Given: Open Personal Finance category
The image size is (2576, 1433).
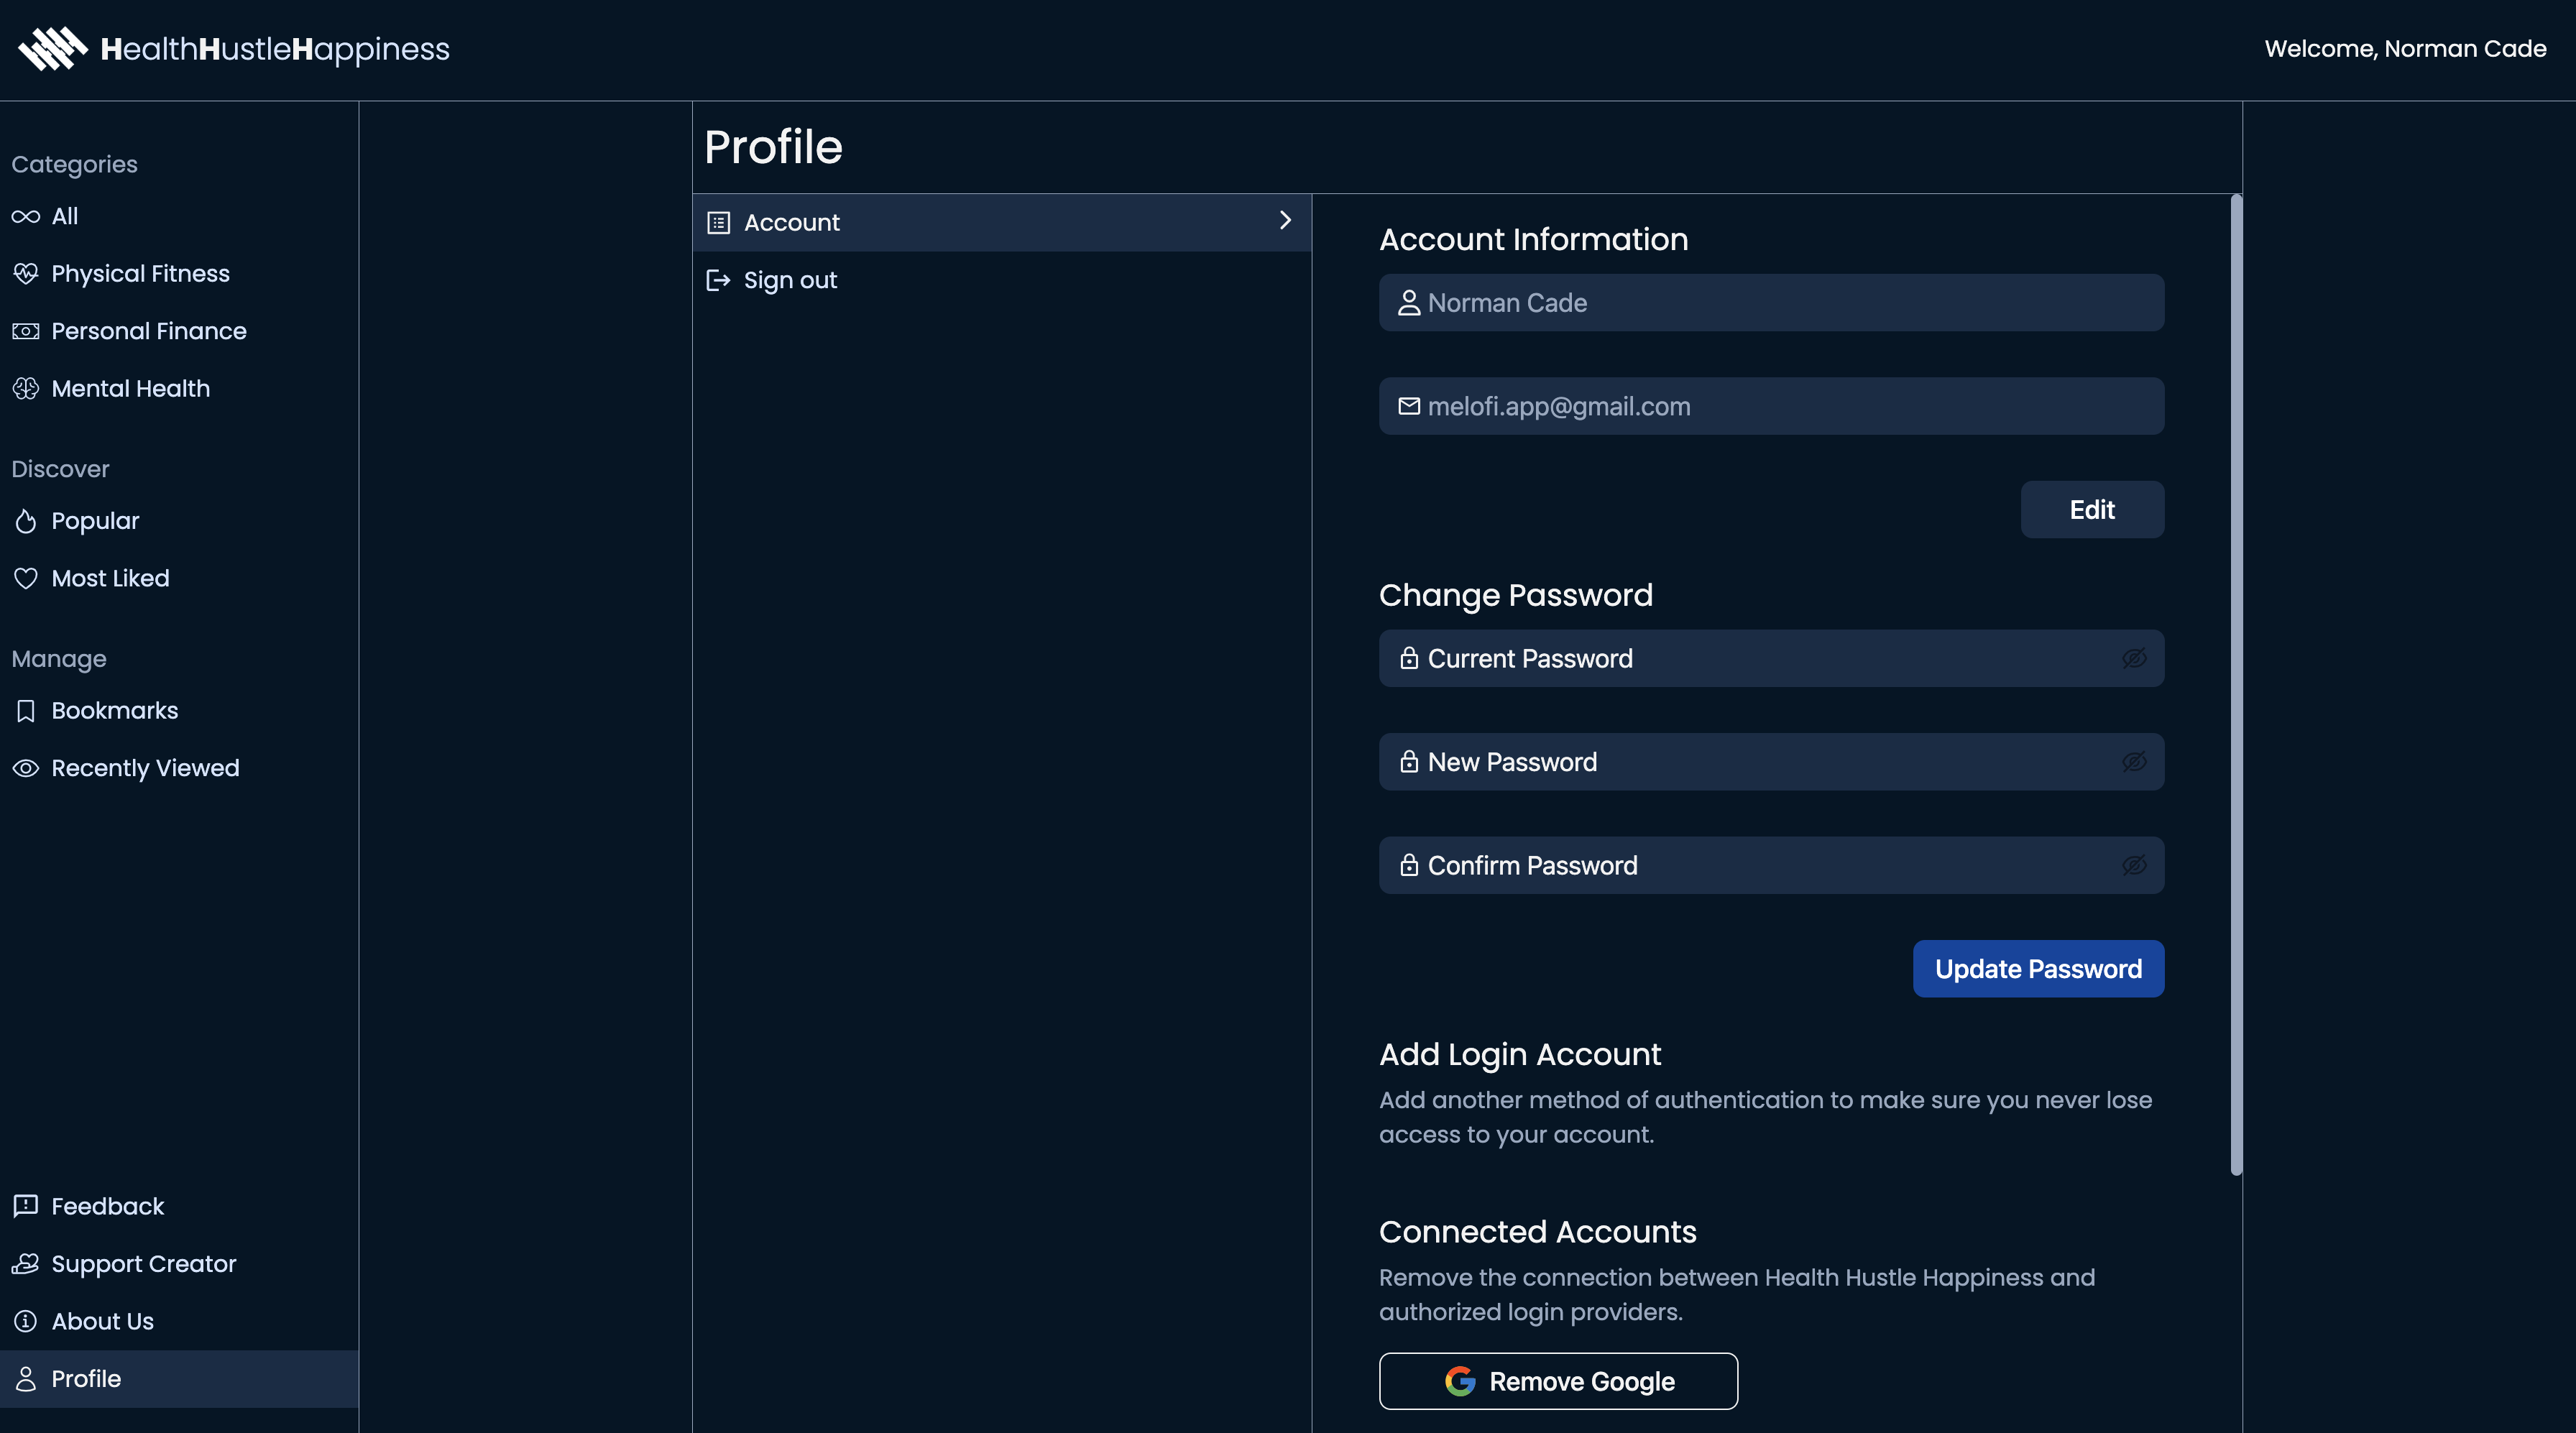Looking at the screenshot, I should 179,331.
